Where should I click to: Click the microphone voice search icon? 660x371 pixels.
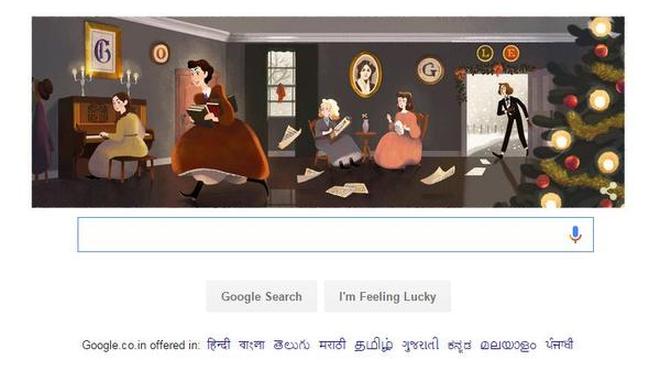pyautogui.click(x=575, y=235)
